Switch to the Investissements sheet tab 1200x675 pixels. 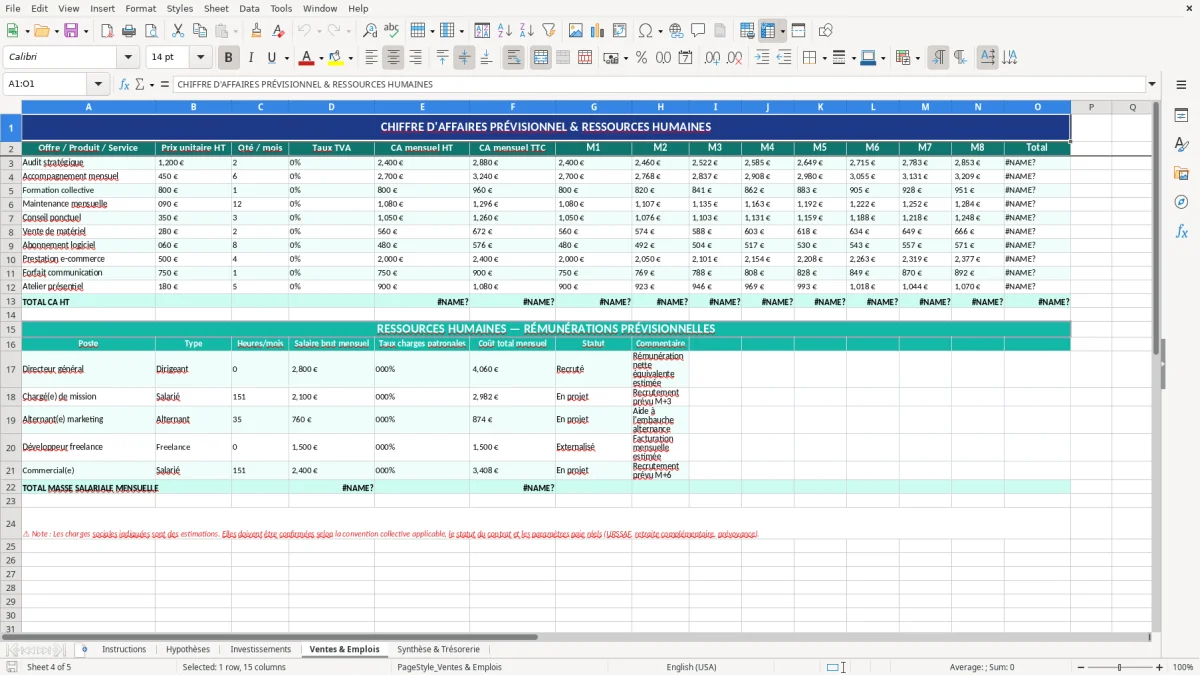pyautogui.click(x=260, y=649)
